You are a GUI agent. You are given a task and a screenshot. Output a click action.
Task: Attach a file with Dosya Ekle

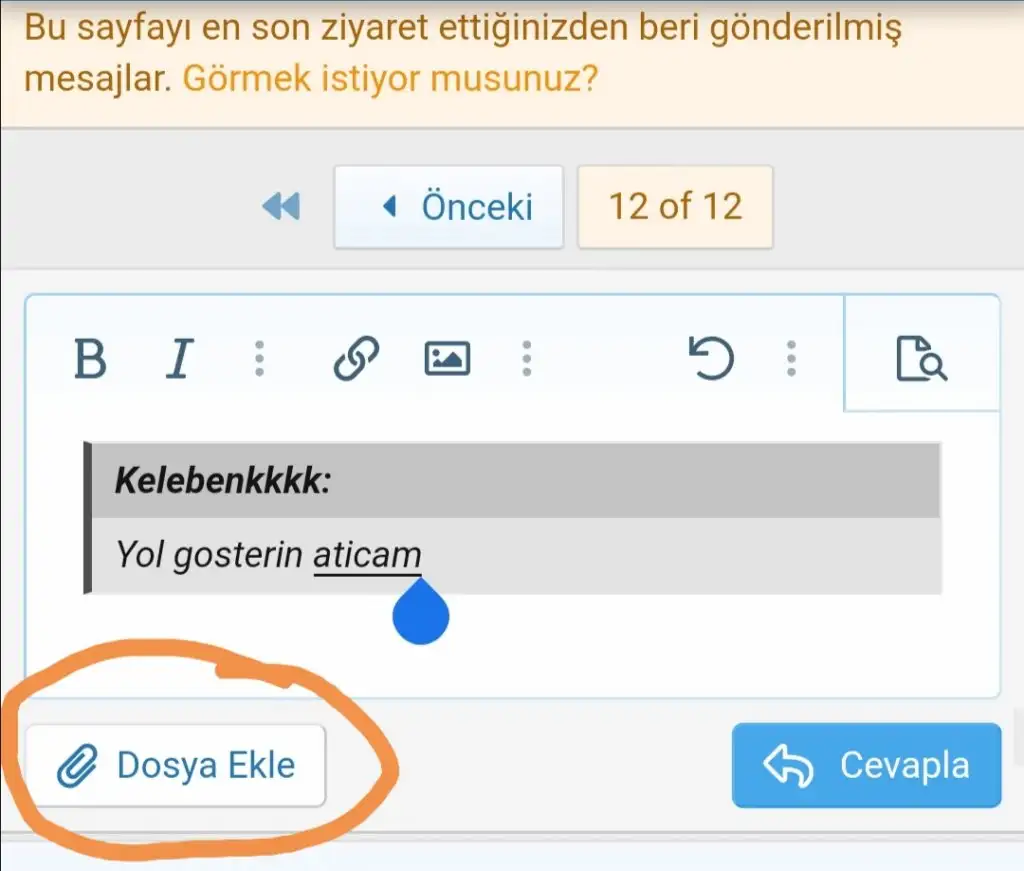click(x=176, y=766)
